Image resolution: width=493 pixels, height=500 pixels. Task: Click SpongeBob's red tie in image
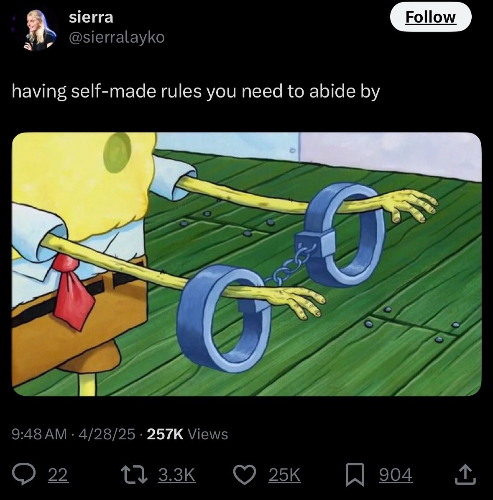(x=72, y=290)
